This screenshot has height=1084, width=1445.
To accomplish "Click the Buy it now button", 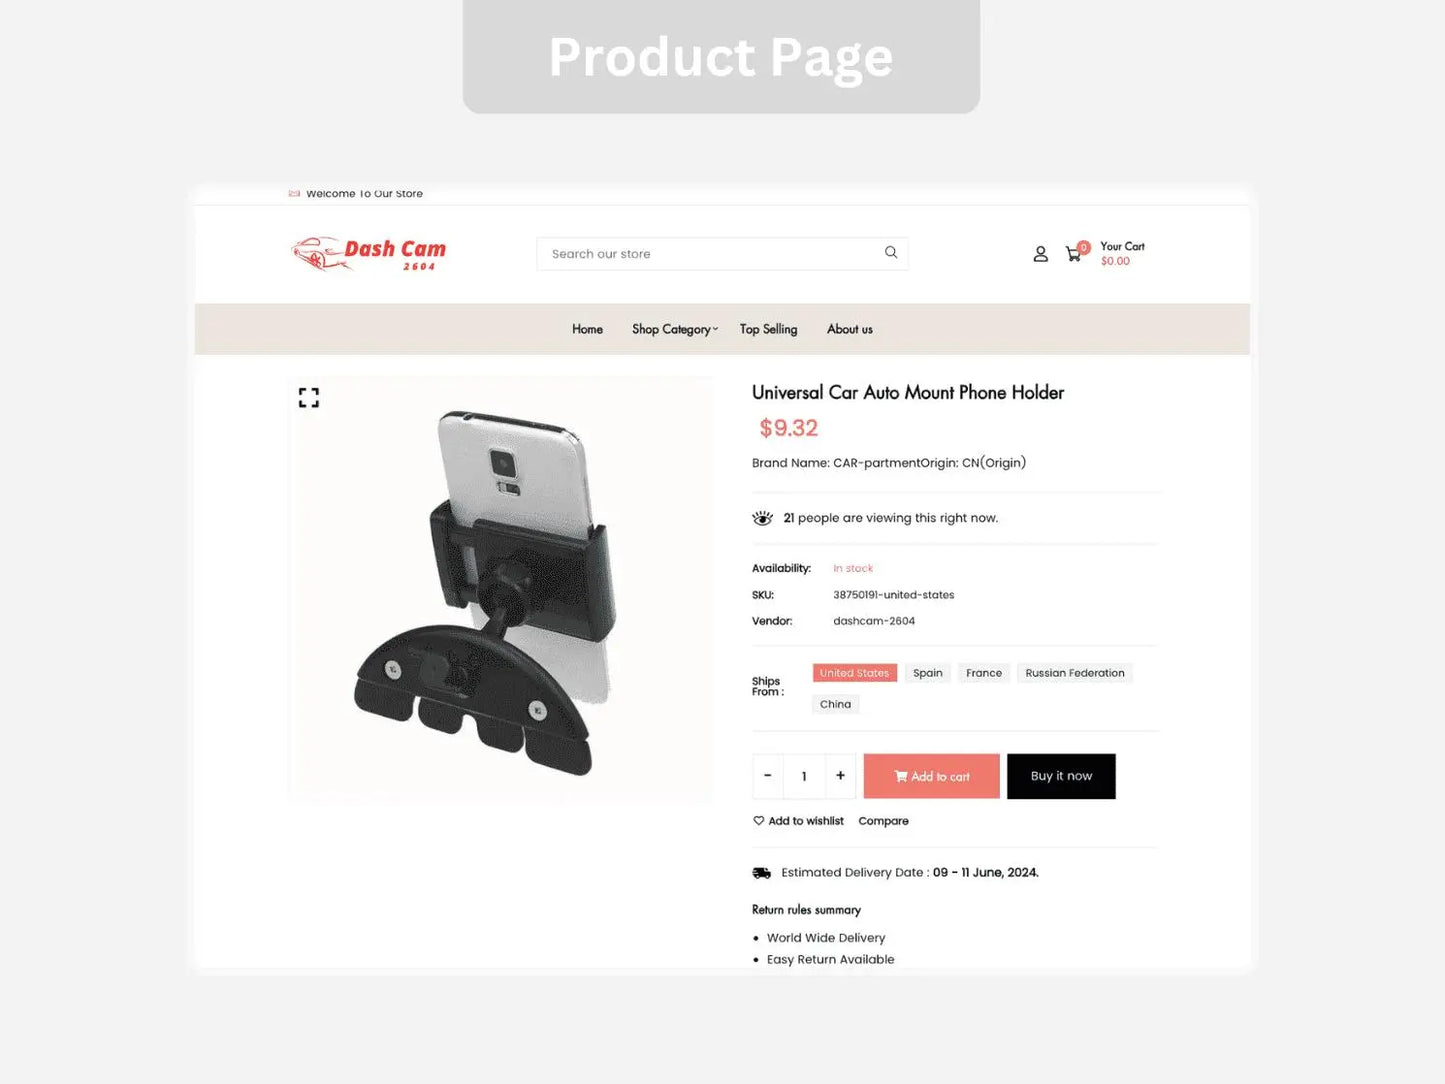I will point(1061,776).
